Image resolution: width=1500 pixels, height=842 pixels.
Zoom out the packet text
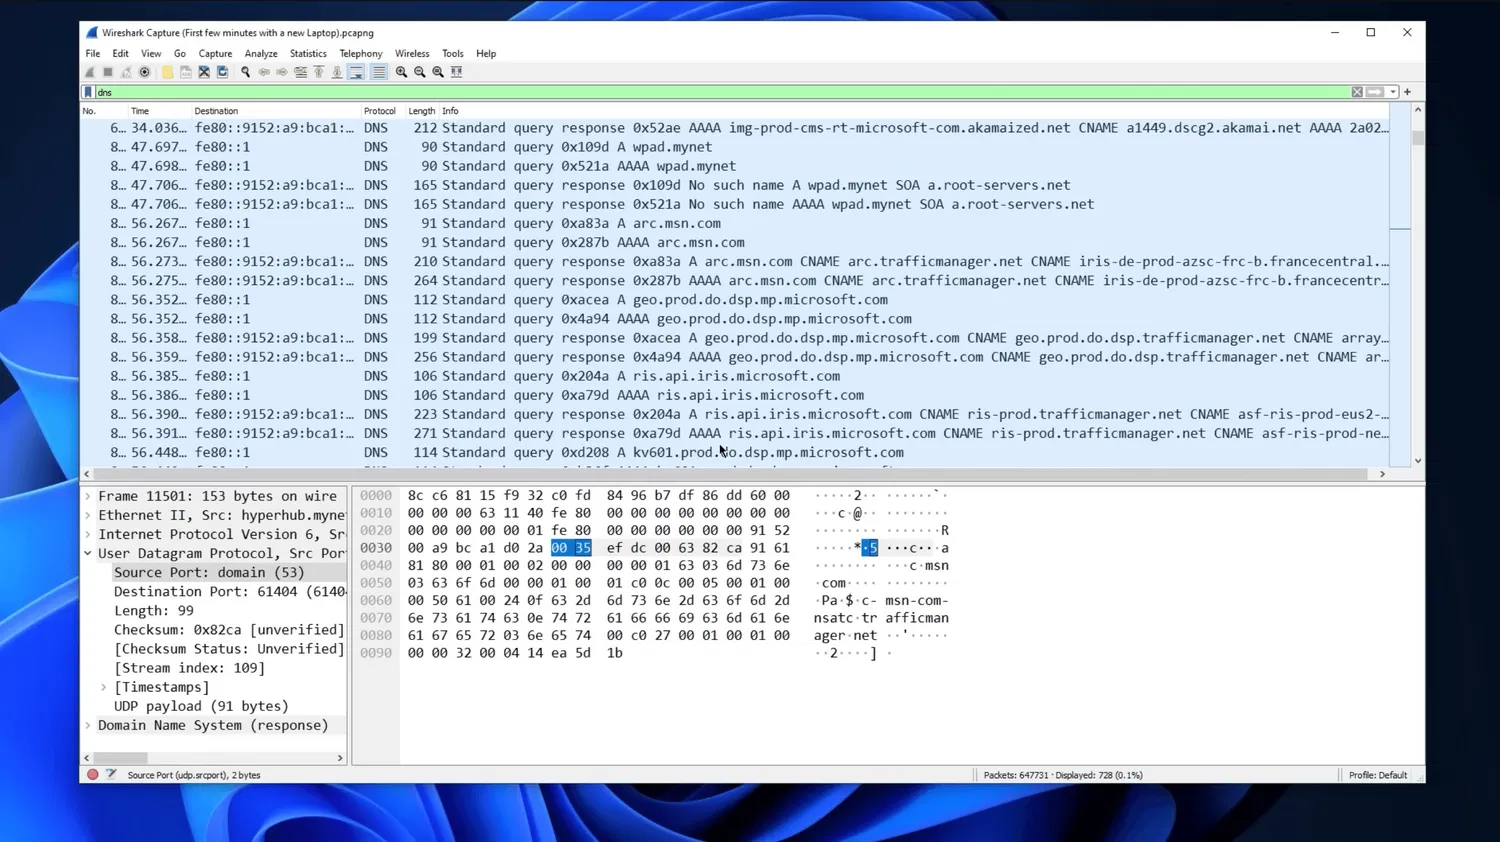pyautogui.click(x=420, y=72)
